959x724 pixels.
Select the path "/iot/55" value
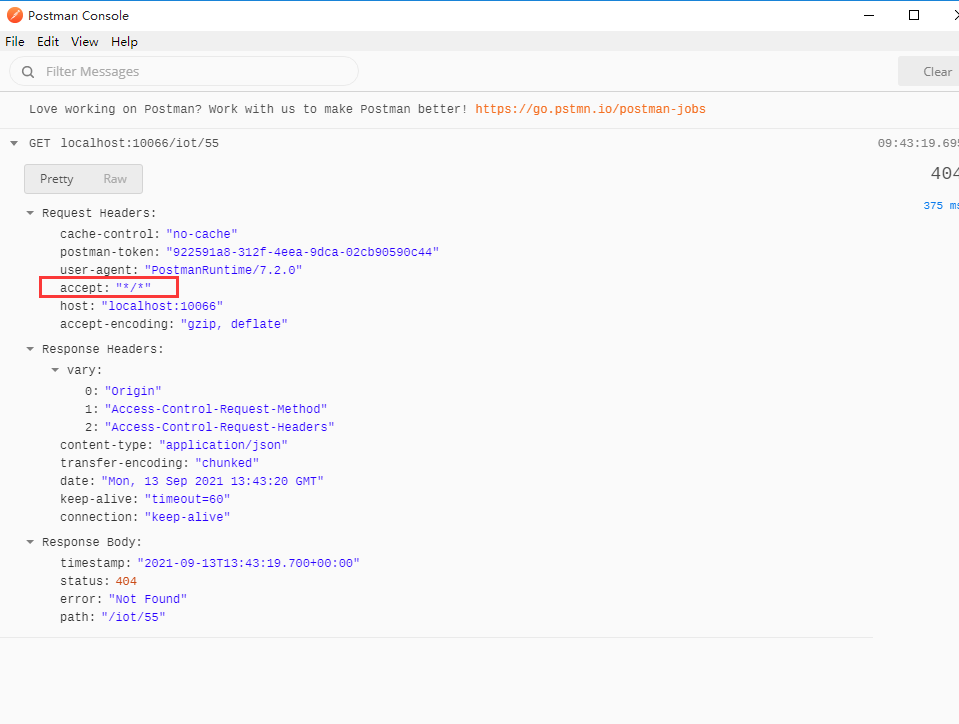tap(133, 617)
